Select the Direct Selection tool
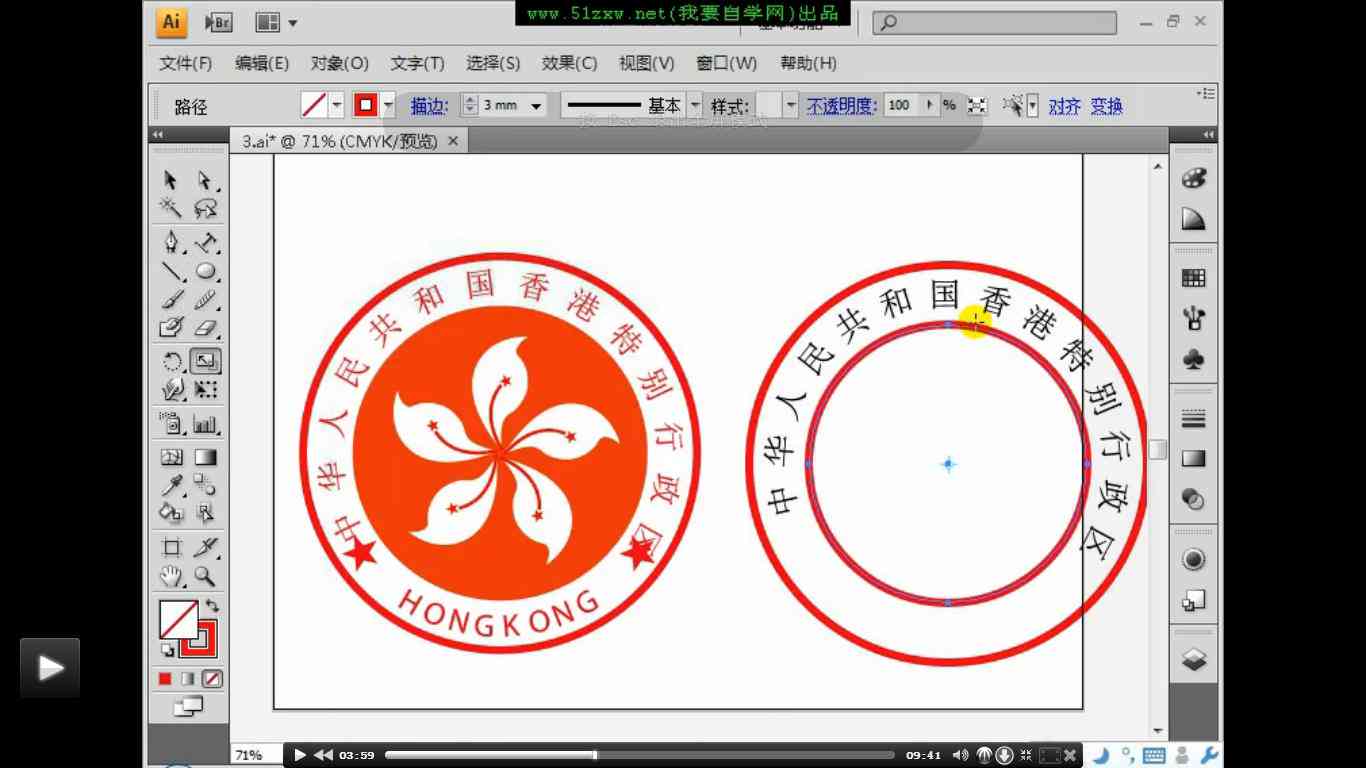Screen dimensions: 1366x768 205,180
